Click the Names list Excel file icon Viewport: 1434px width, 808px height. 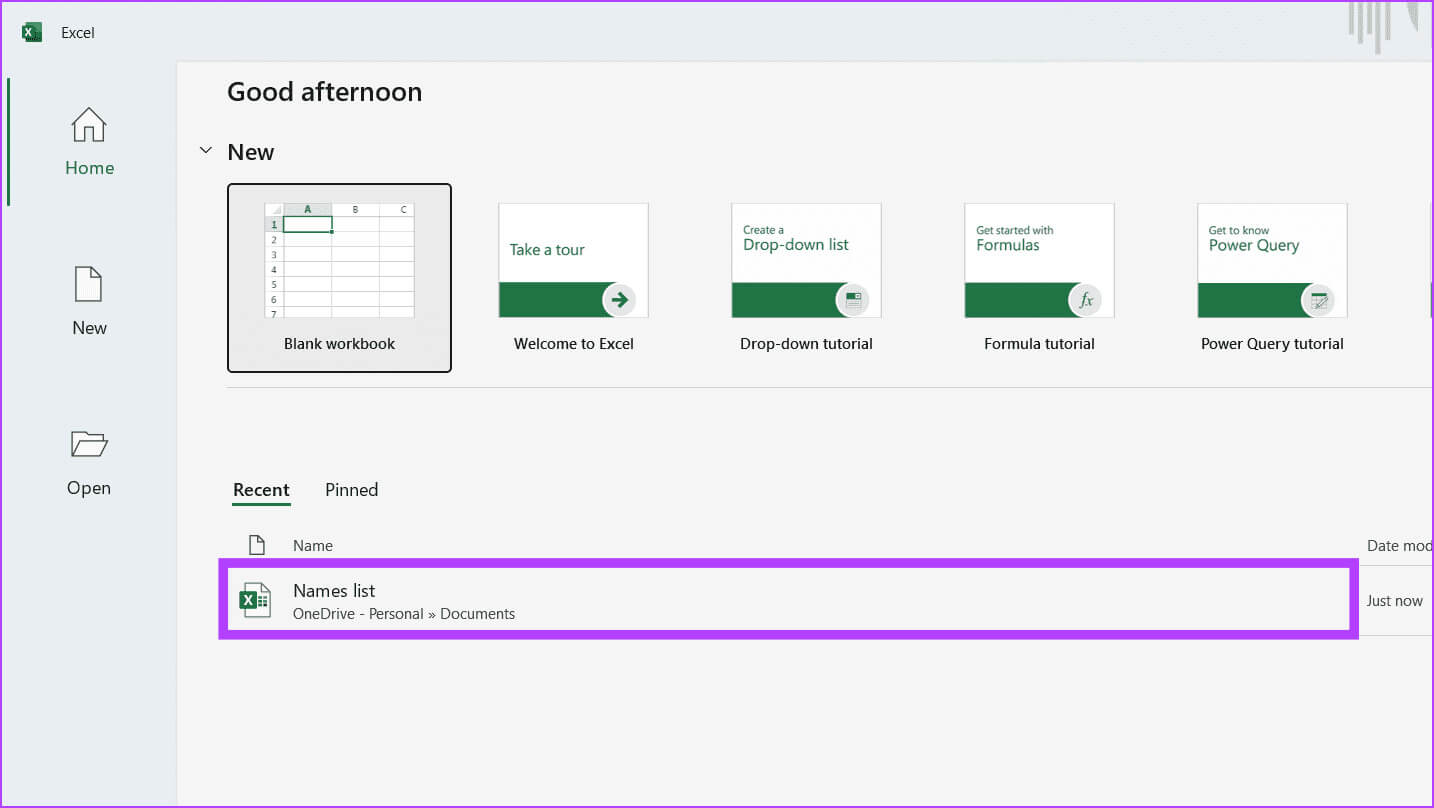click(x=255, y=600)
